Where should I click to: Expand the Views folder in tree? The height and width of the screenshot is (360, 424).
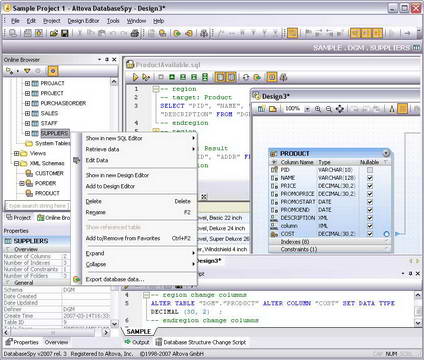(16, 154)
